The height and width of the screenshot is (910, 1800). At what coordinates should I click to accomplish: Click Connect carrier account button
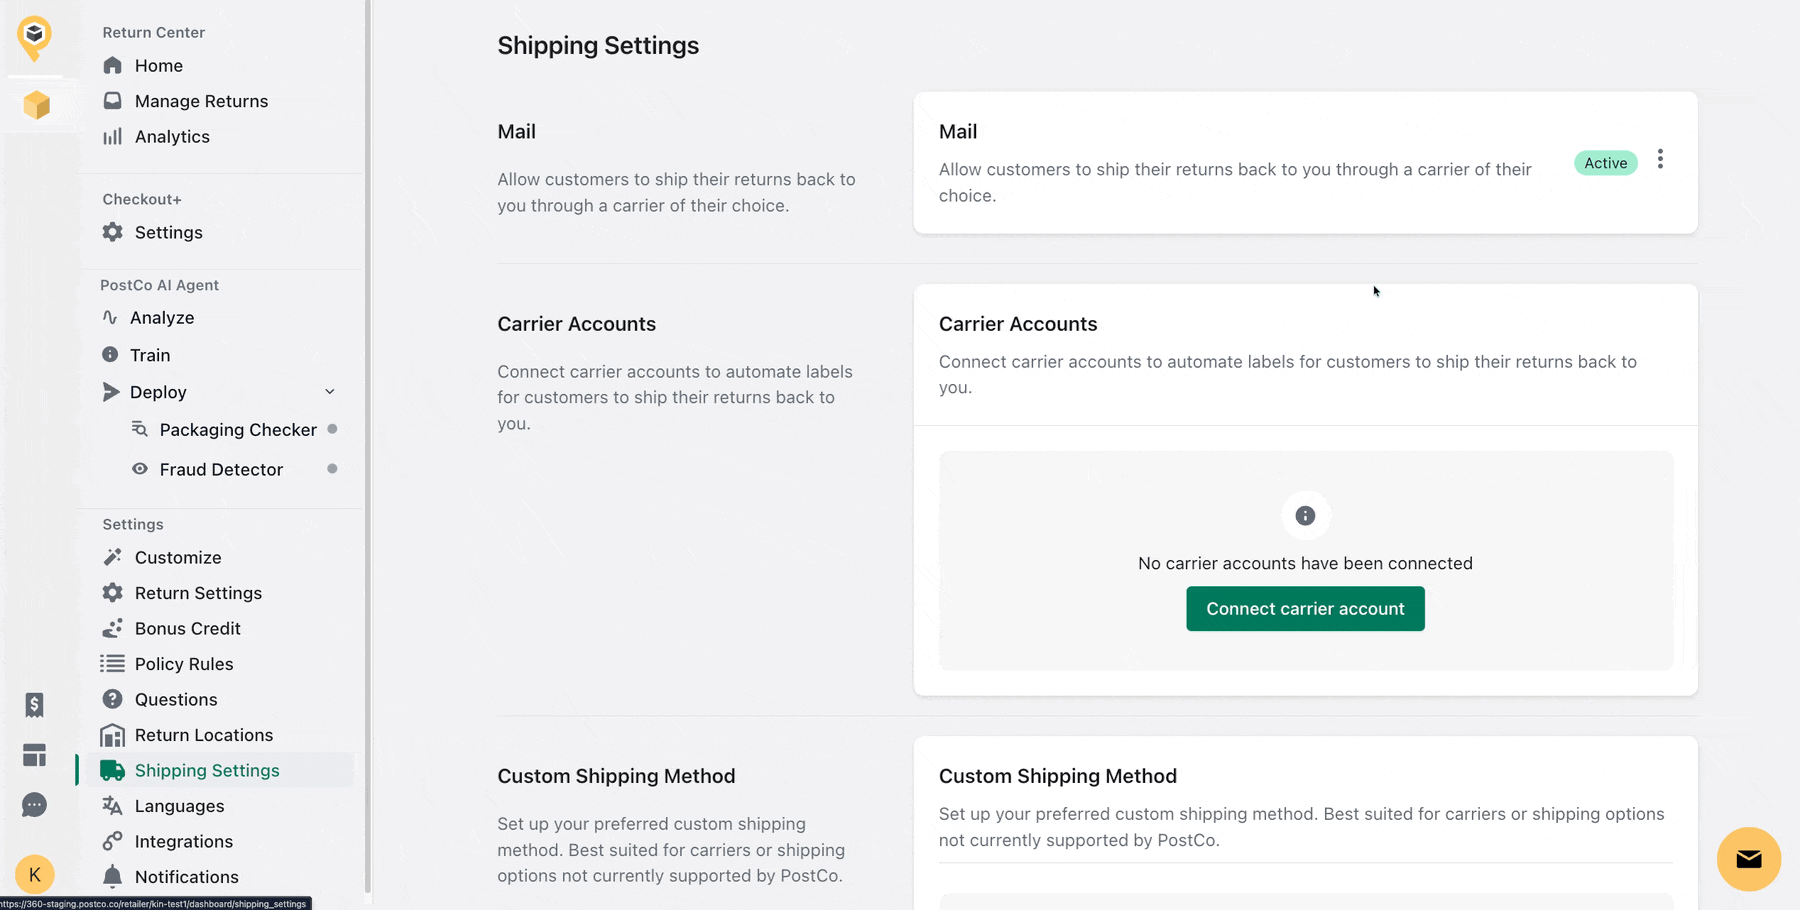[1305, 609]
